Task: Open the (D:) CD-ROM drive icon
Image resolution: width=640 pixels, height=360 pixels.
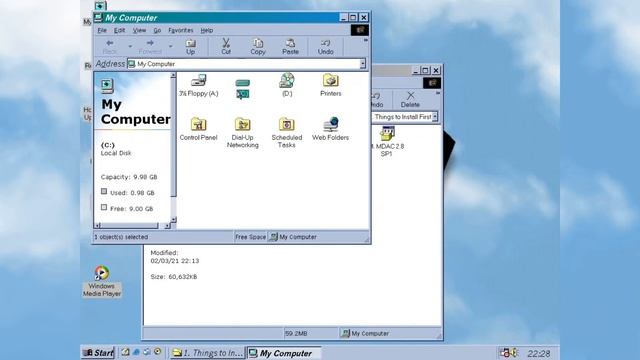Action: (x=287, y=85)
